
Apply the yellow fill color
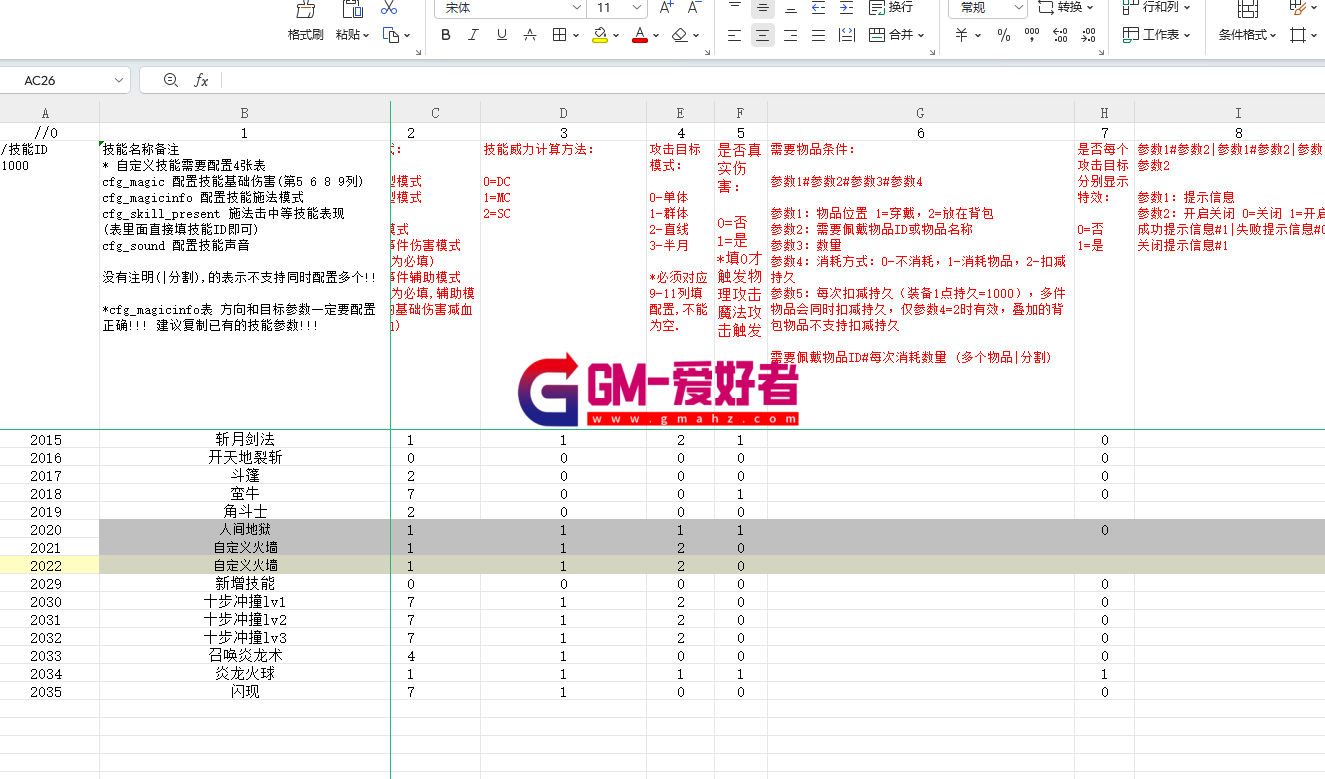point(599,35)
